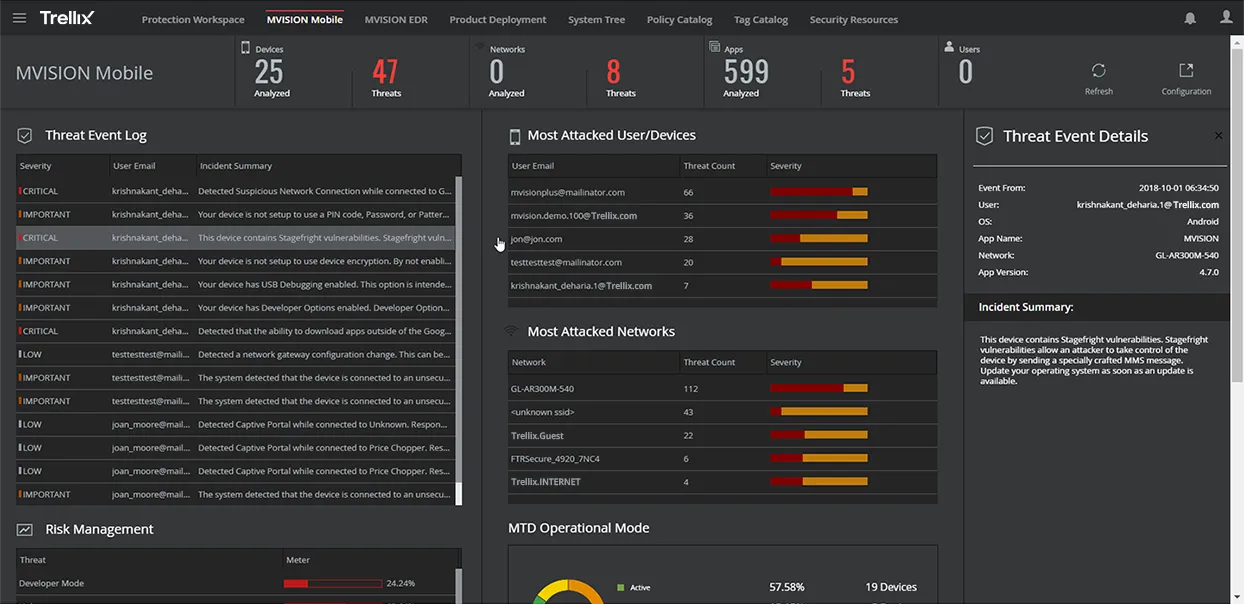The image size is (1244, 604).
Task: Sort user/devices by User Email column header
Action: [533, 166]
